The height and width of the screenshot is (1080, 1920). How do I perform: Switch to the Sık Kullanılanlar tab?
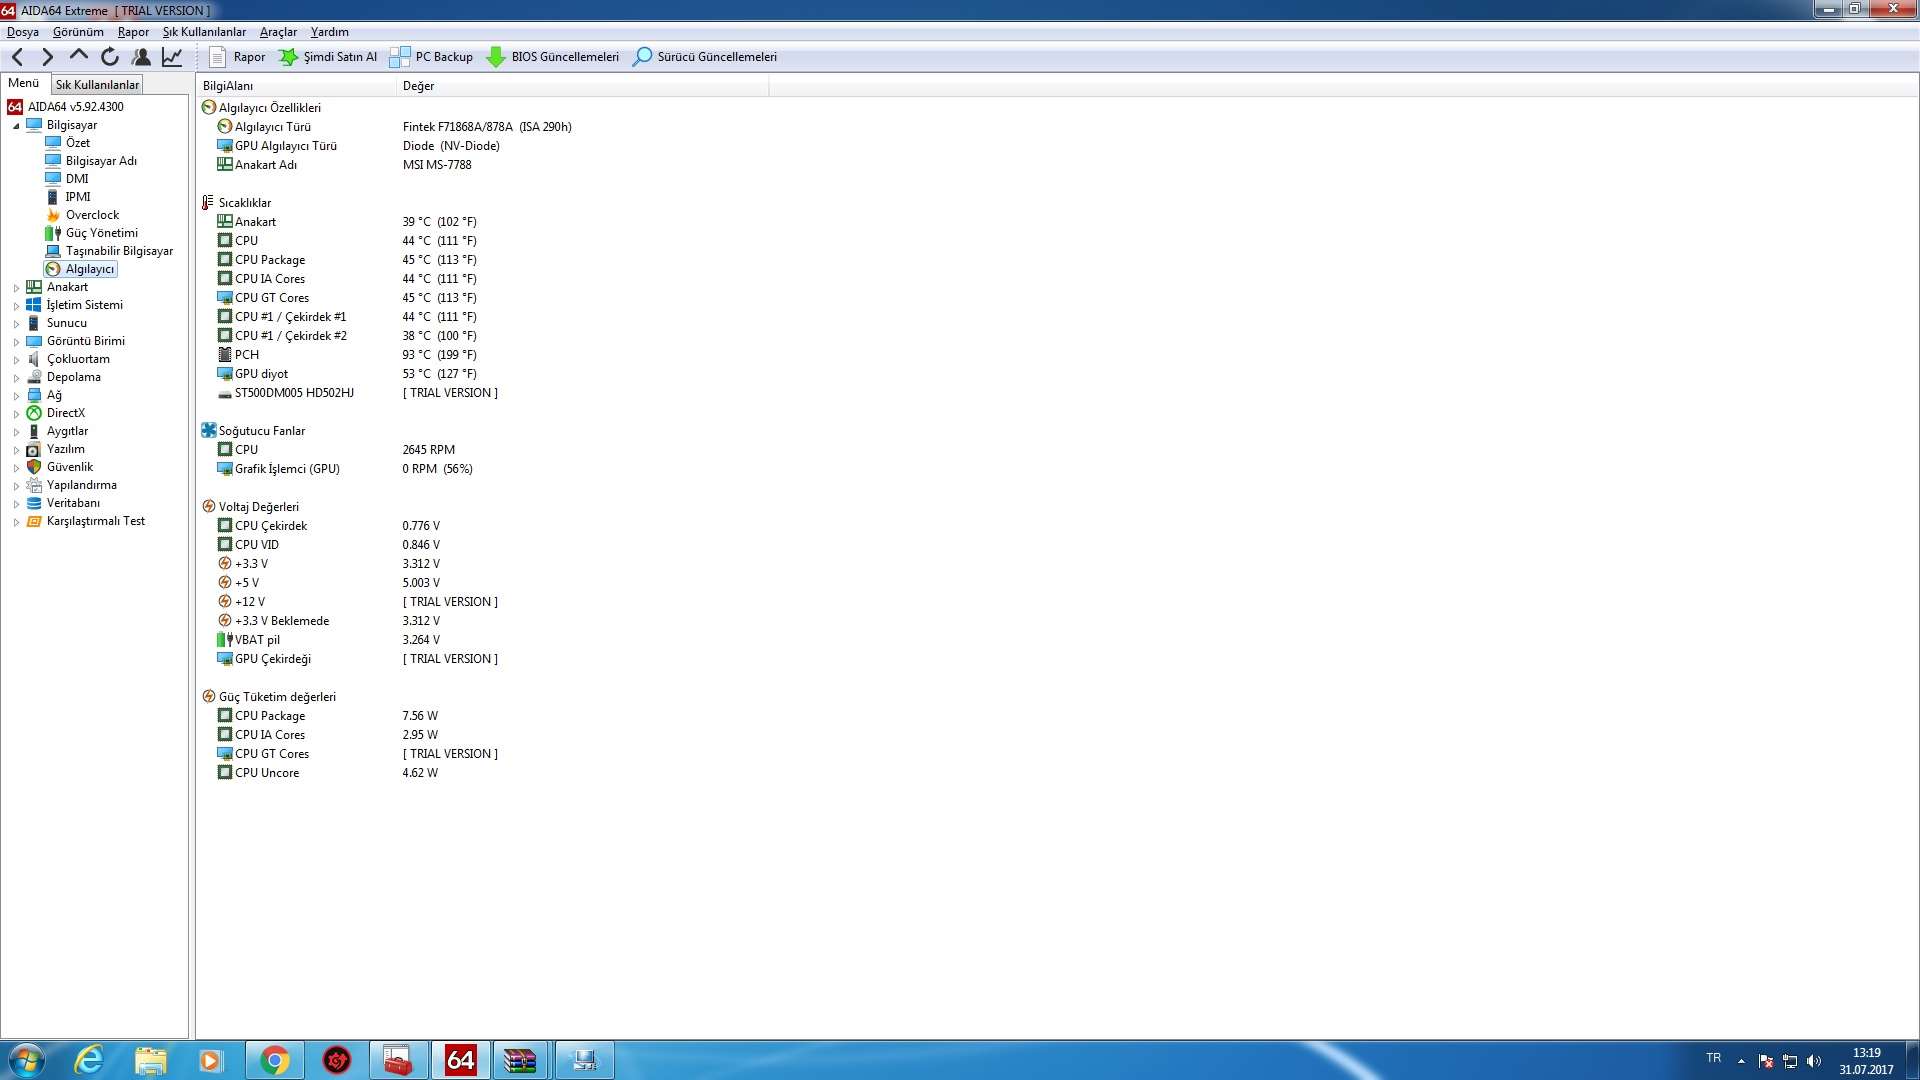click(97, 85)
